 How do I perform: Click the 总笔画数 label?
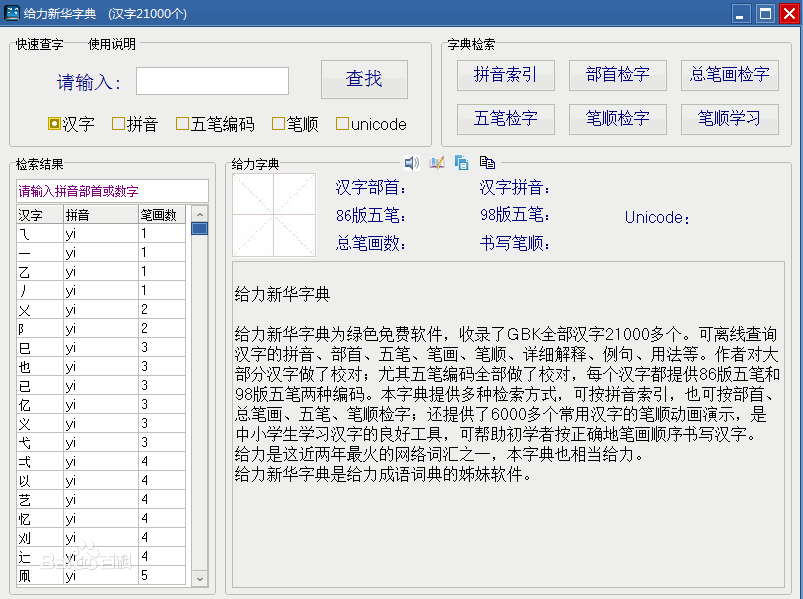(371, 243)
